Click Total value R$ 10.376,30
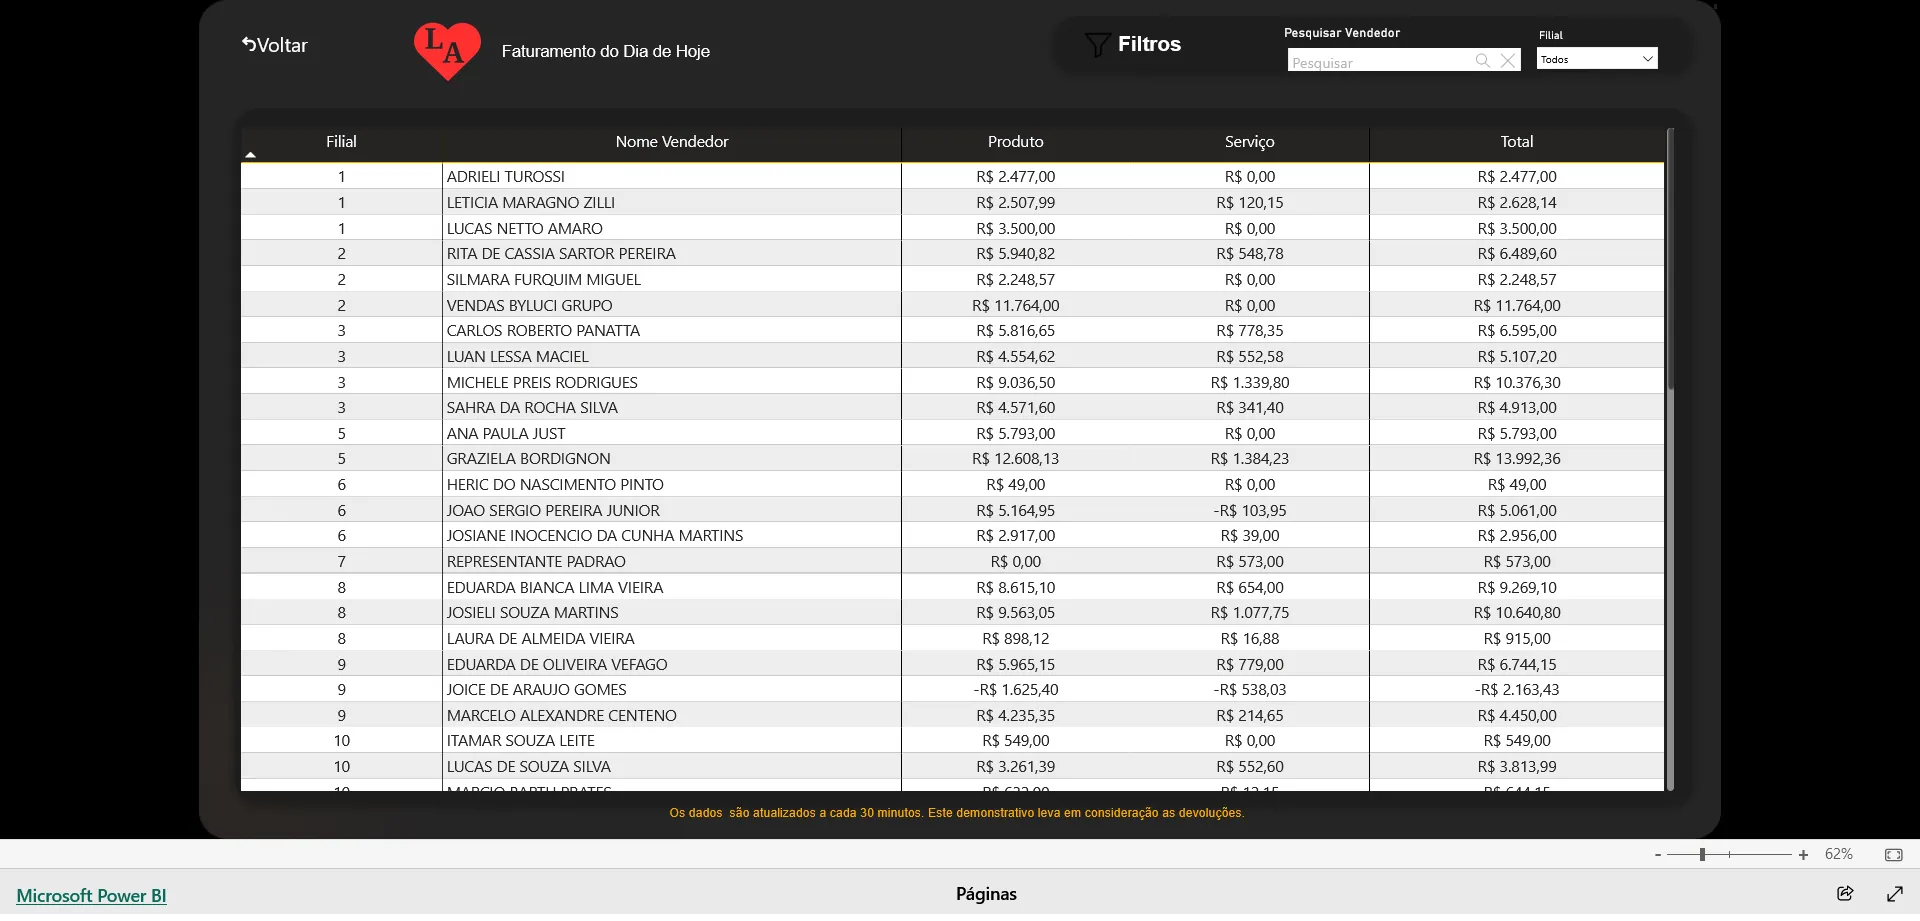This screenshot has width=1920, height=921. [1517, 382]
